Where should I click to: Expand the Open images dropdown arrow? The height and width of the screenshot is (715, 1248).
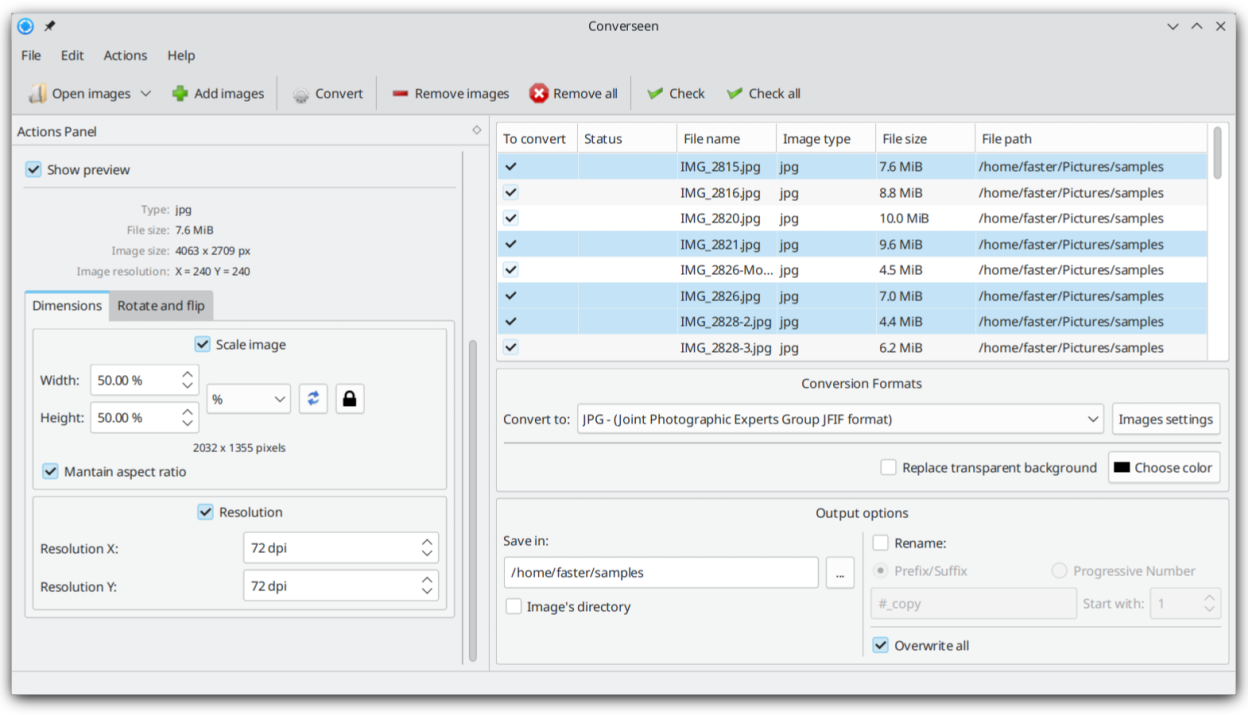pyautogui.click(x=146, y=94)
